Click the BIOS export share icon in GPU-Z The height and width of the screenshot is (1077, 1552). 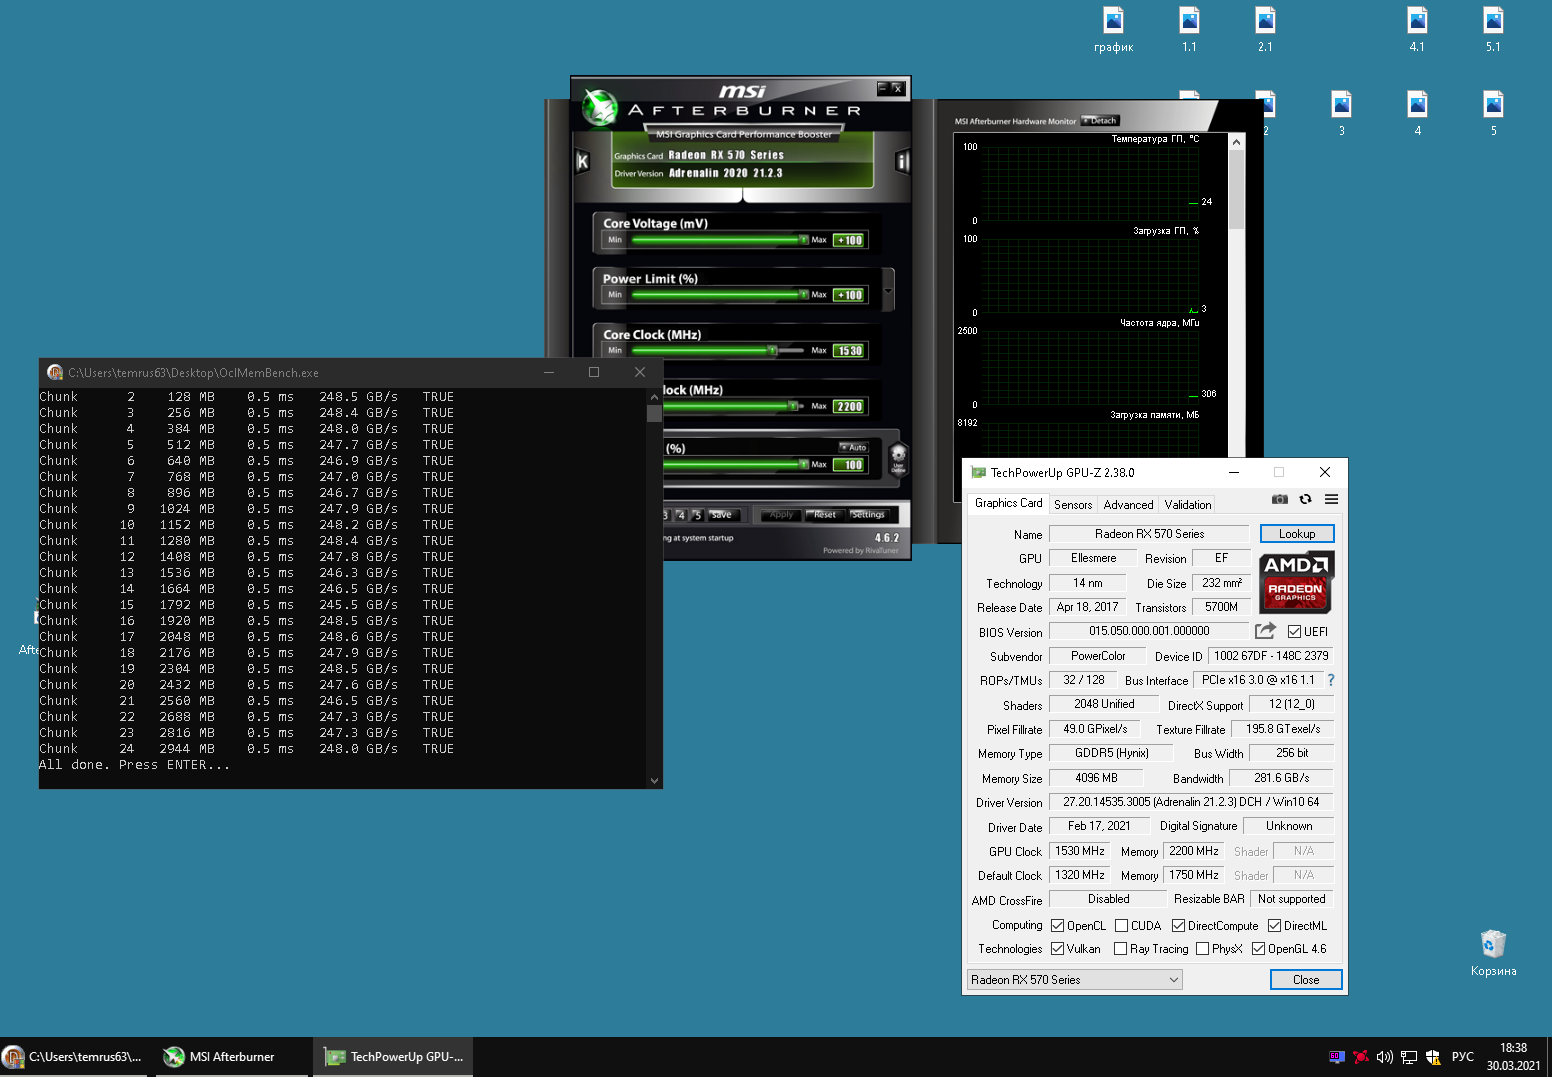[x=1265, y=631]
